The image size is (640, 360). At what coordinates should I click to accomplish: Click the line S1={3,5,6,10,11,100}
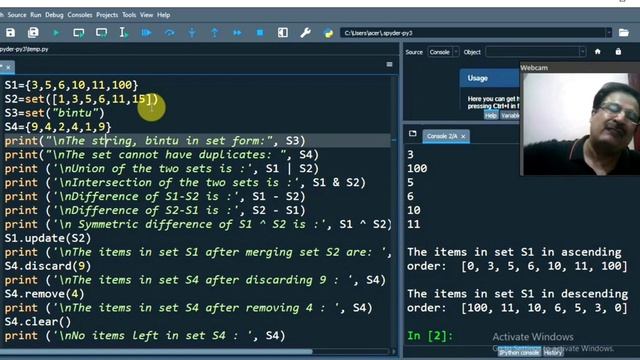click(x=71, y=85)
